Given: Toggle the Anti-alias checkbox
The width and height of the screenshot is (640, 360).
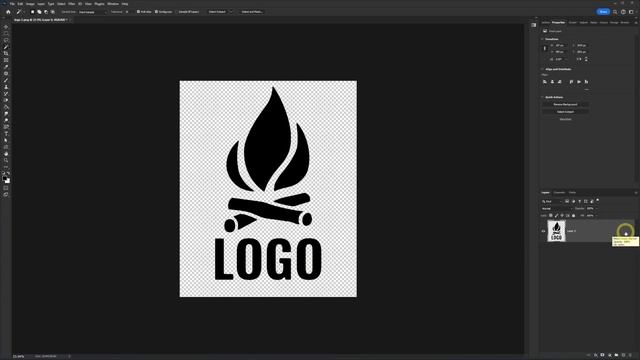Looking at the screenshot, I should [x=138, y=12].
